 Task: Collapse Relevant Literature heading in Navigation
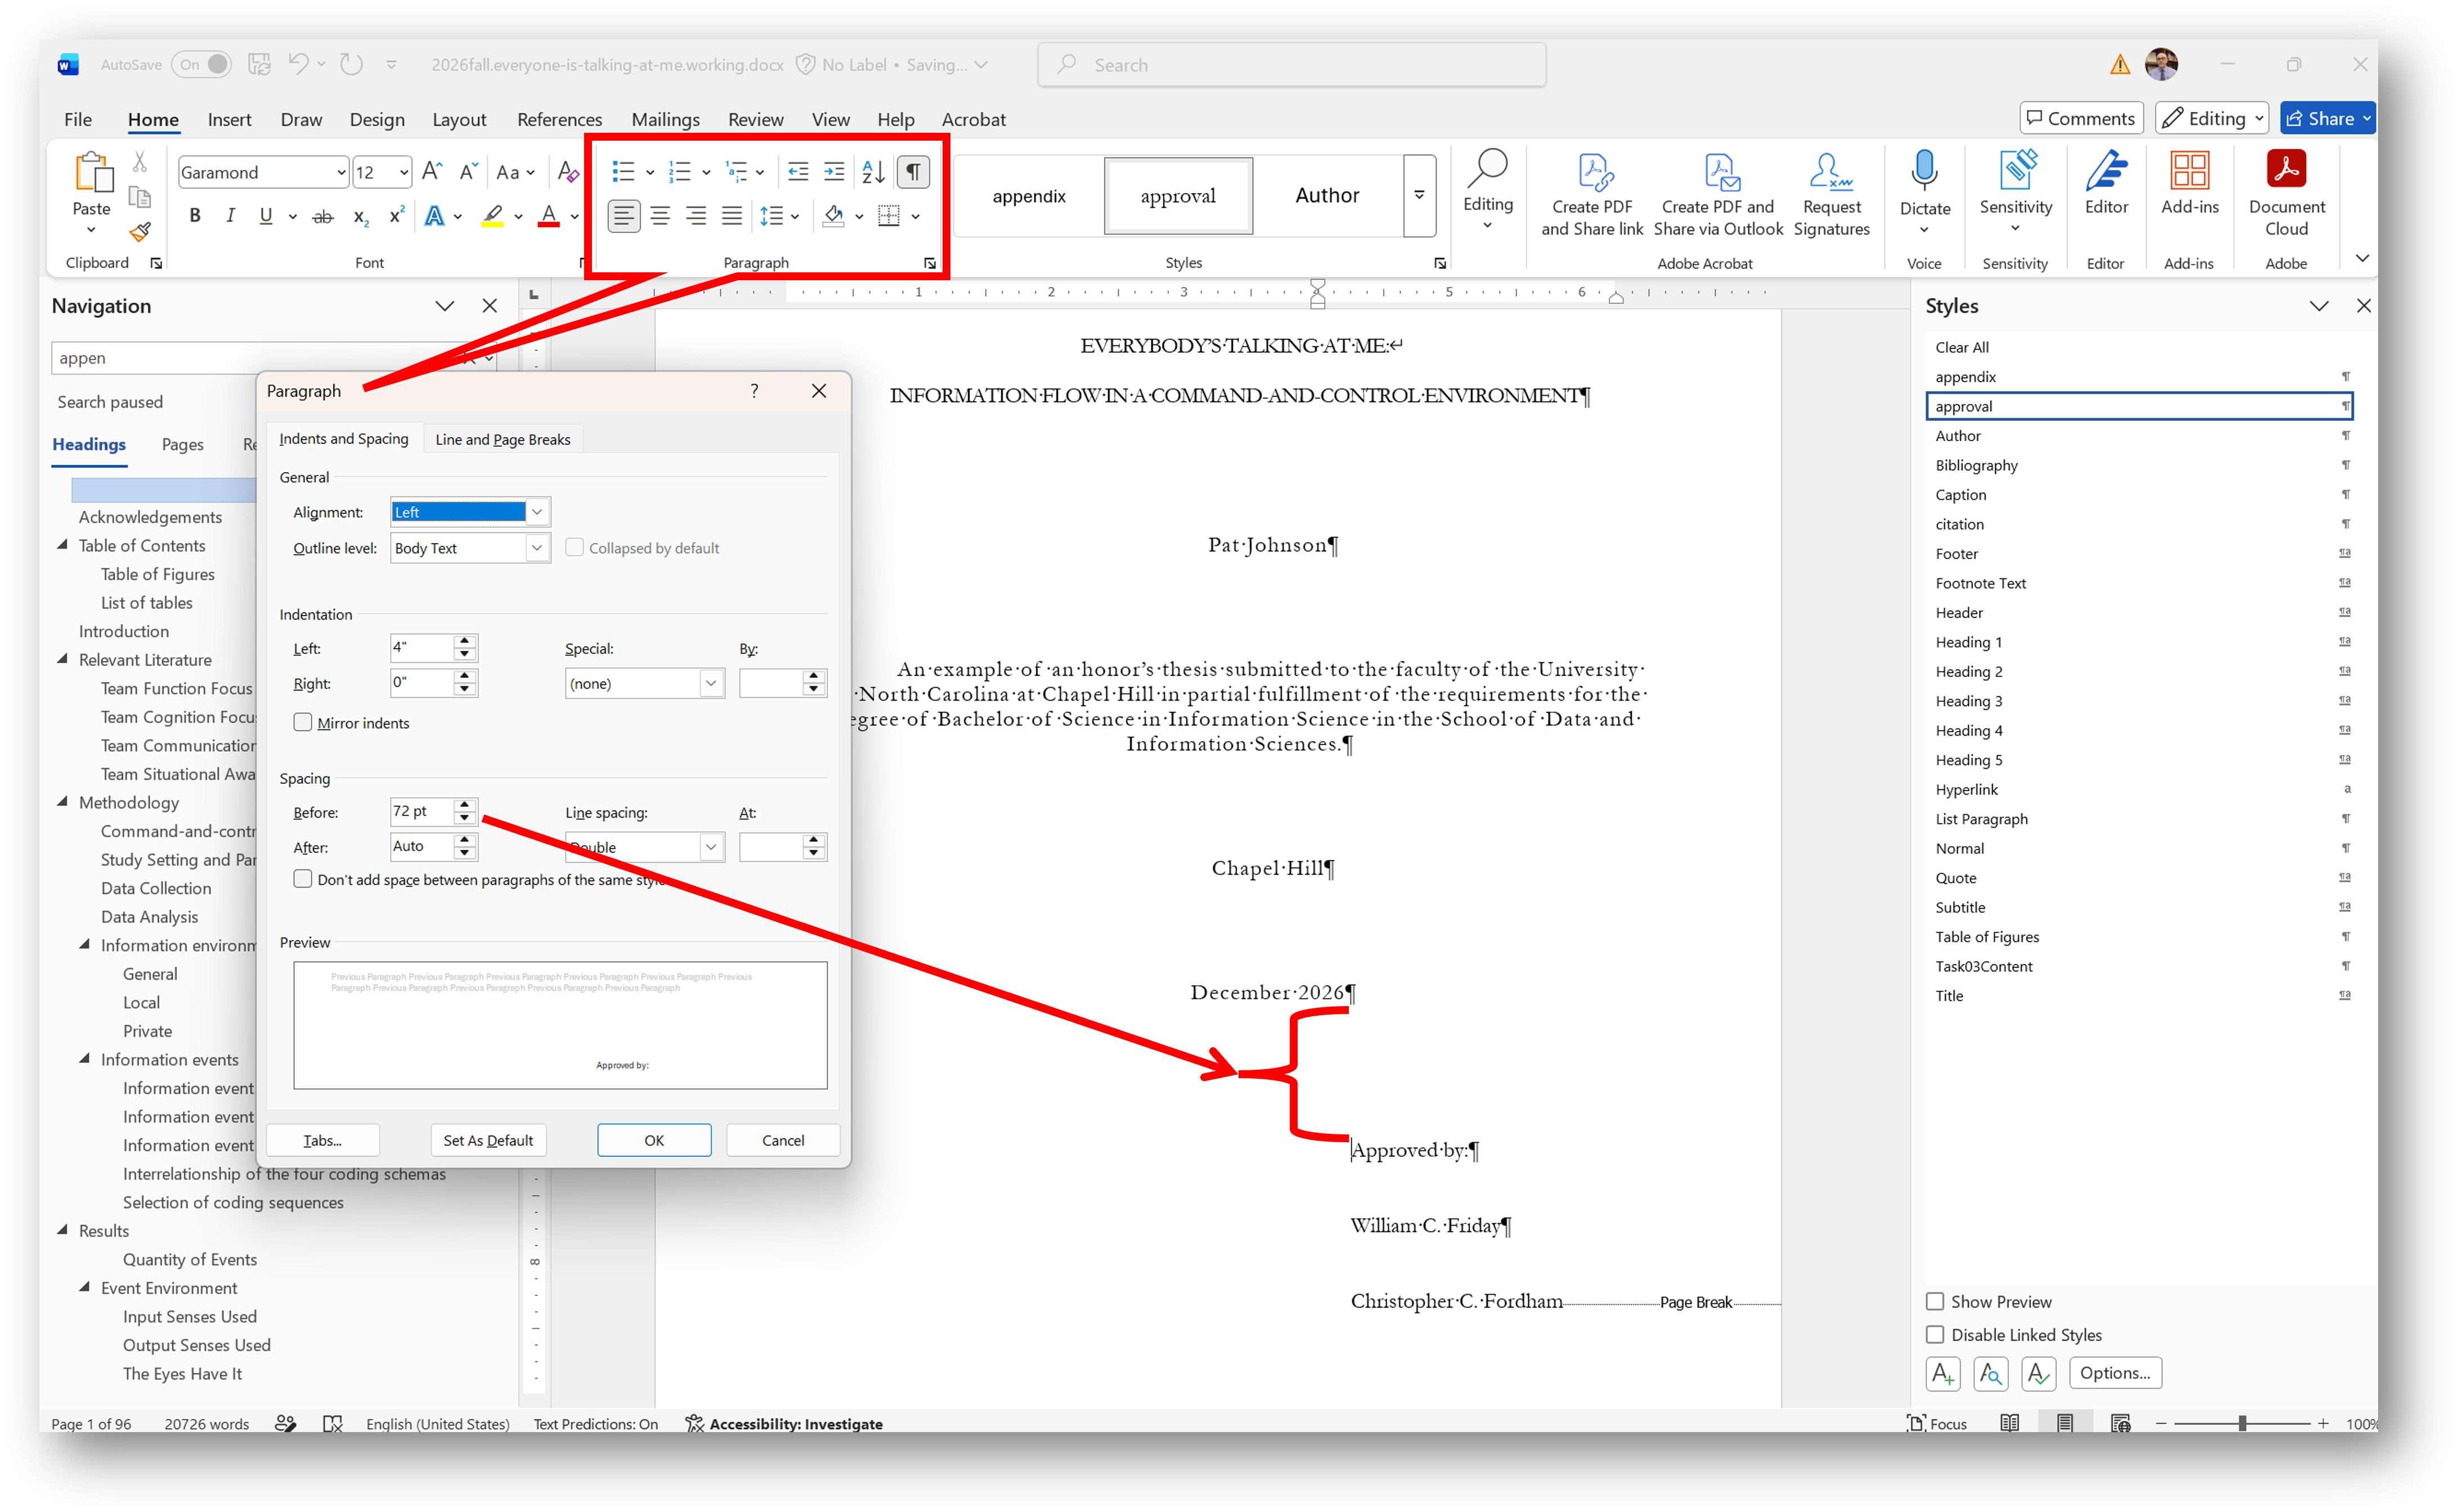[x=63, y=659]
